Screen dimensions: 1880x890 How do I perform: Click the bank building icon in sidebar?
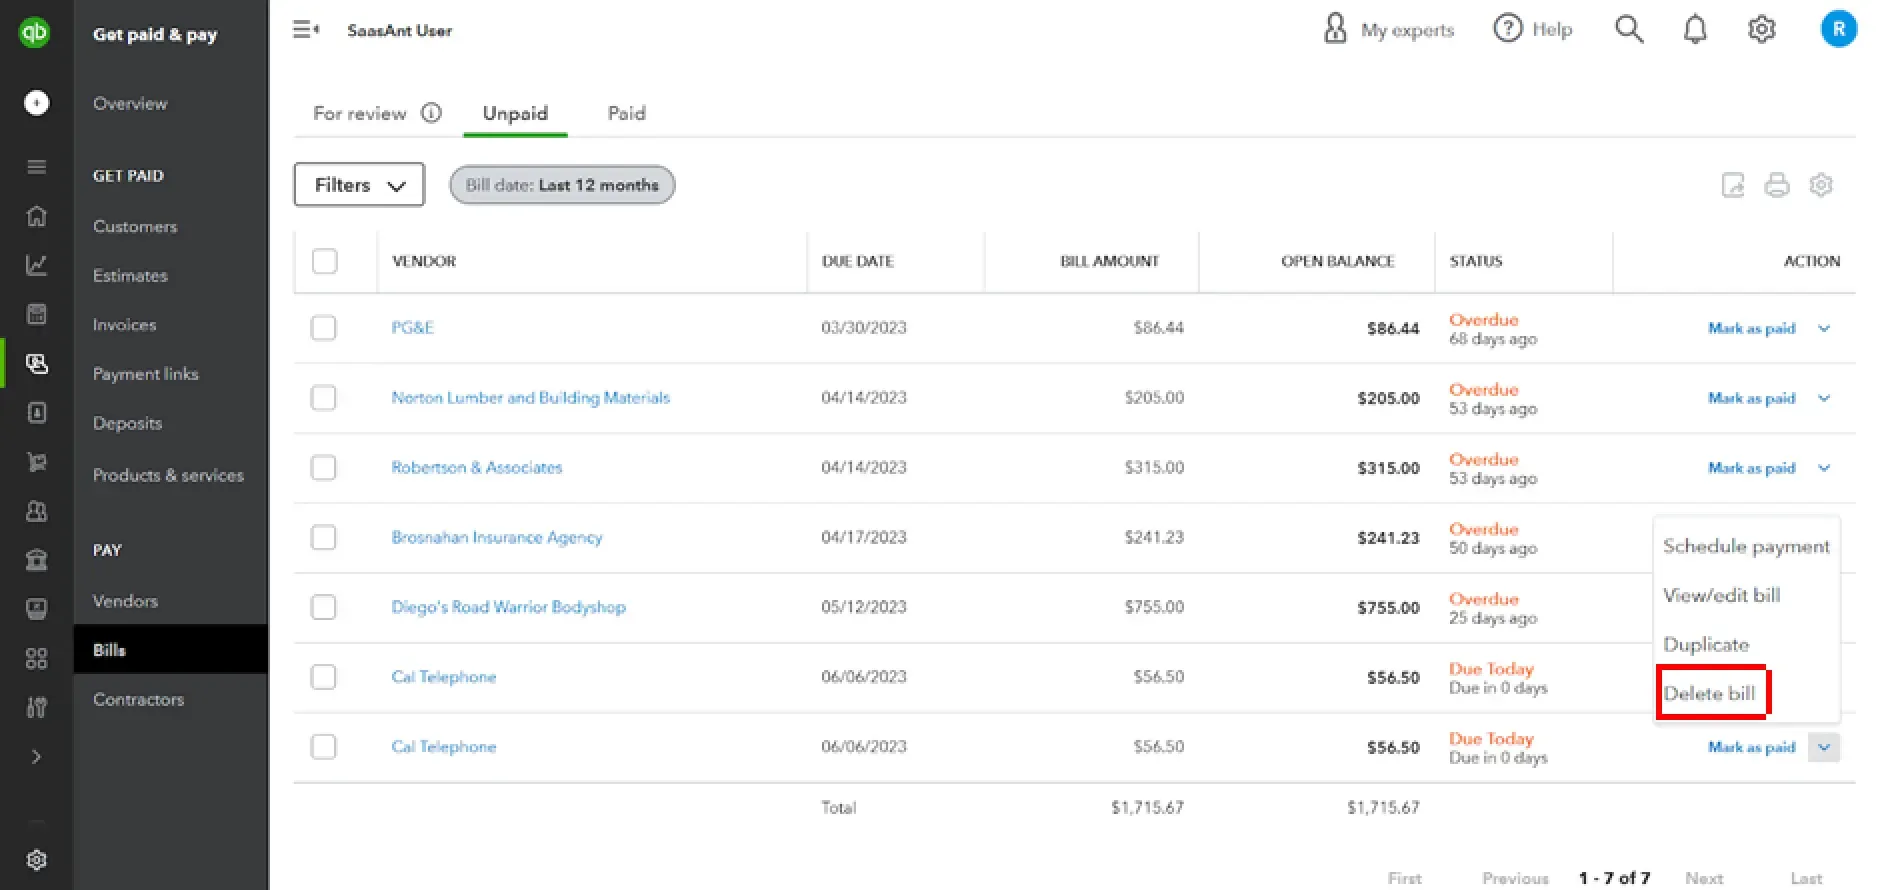coord(36,560)
